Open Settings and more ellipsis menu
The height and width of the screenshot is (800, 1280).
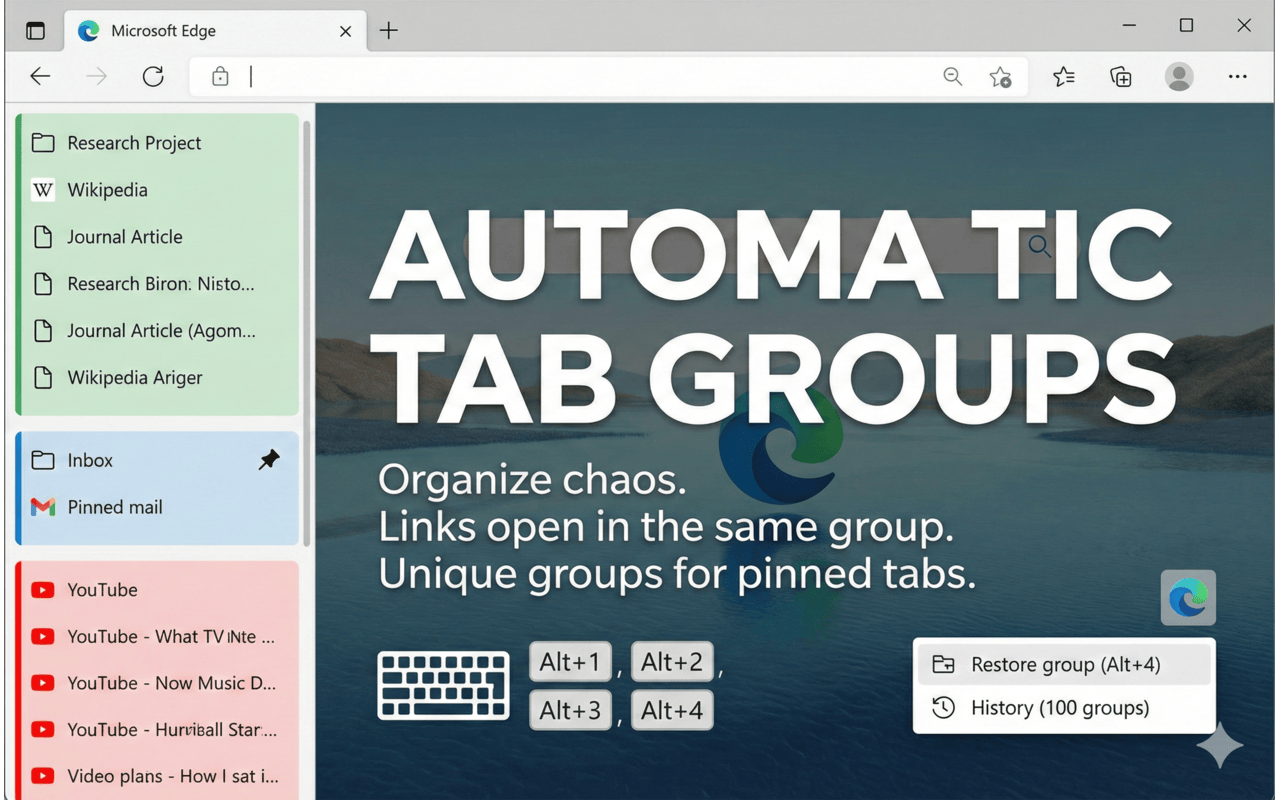[1238, 77]
